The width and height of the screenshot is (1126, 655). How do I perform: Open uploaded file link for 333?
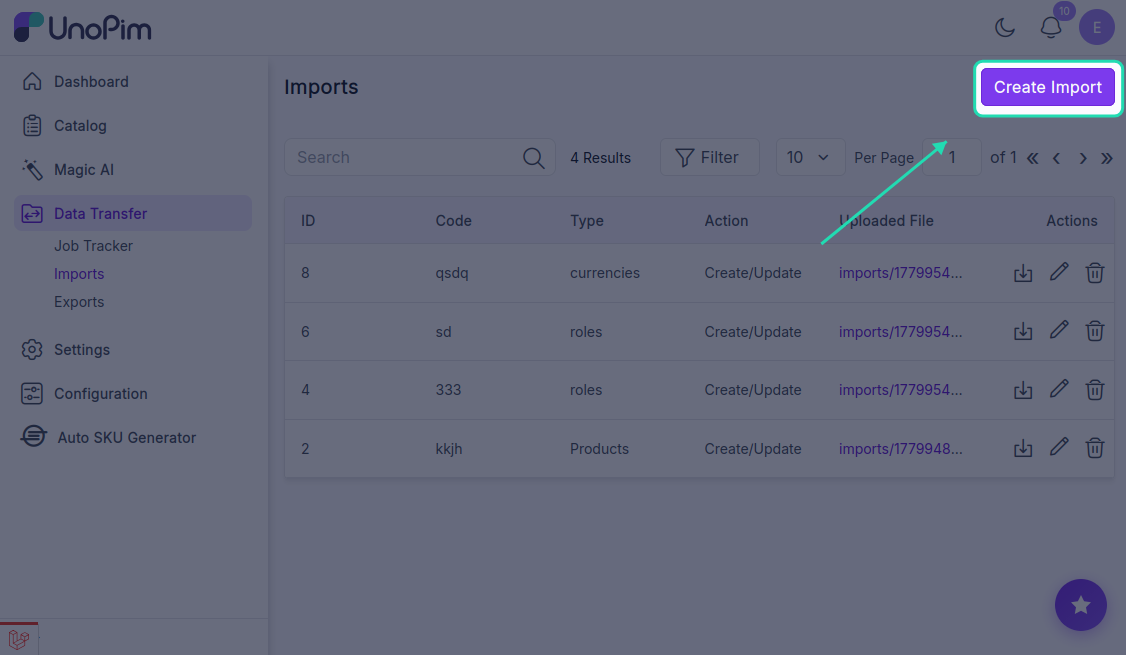(x=901, y=390)
